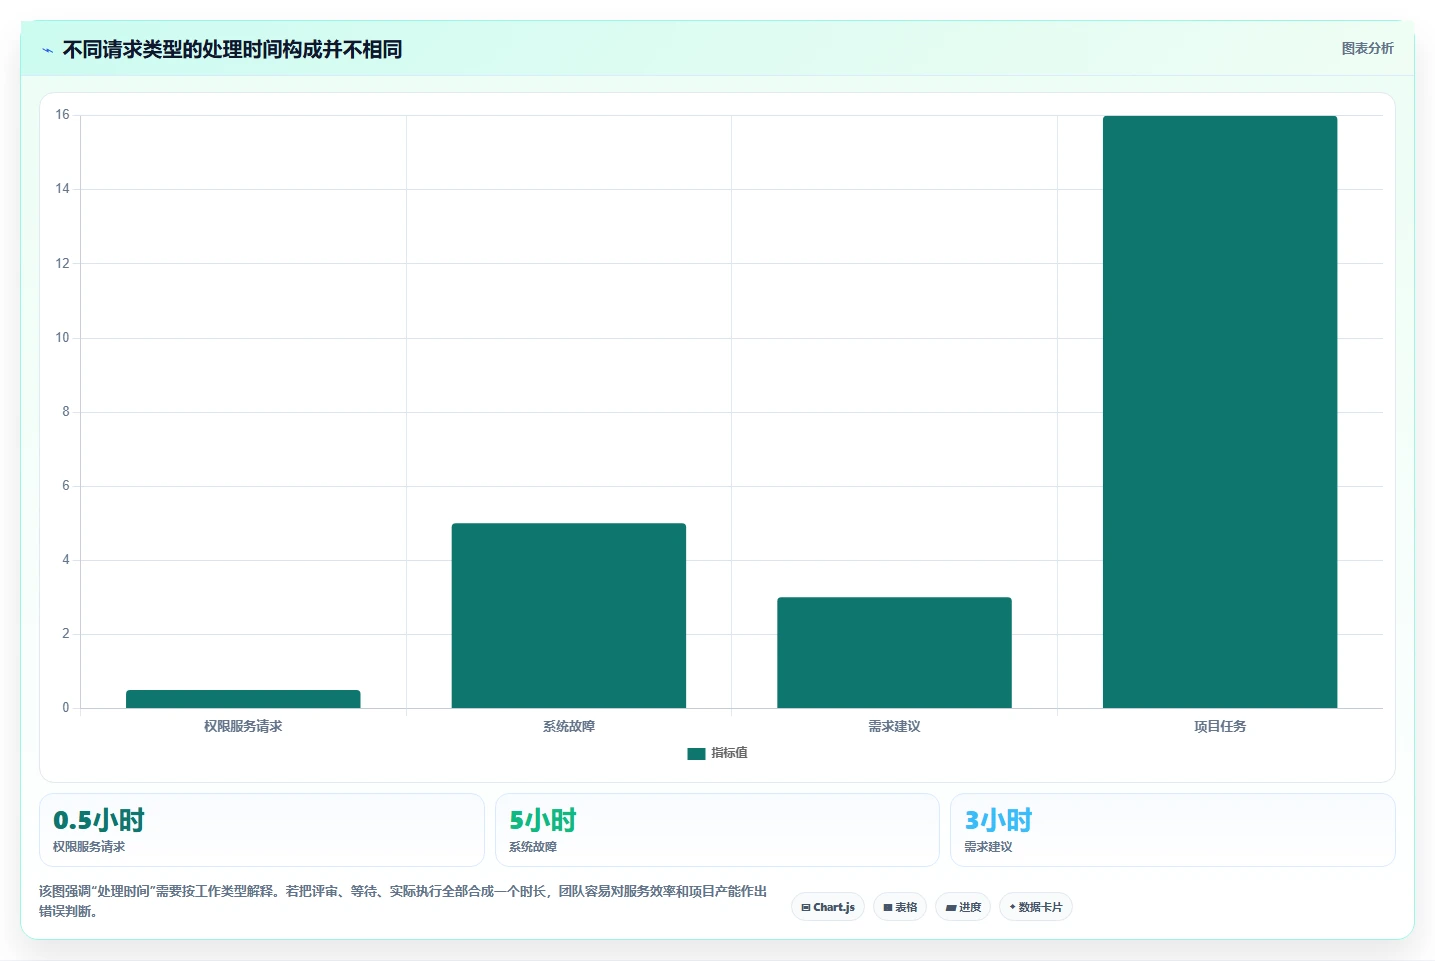
Task: Click the y-axis value 8
Action: point(66,412)
